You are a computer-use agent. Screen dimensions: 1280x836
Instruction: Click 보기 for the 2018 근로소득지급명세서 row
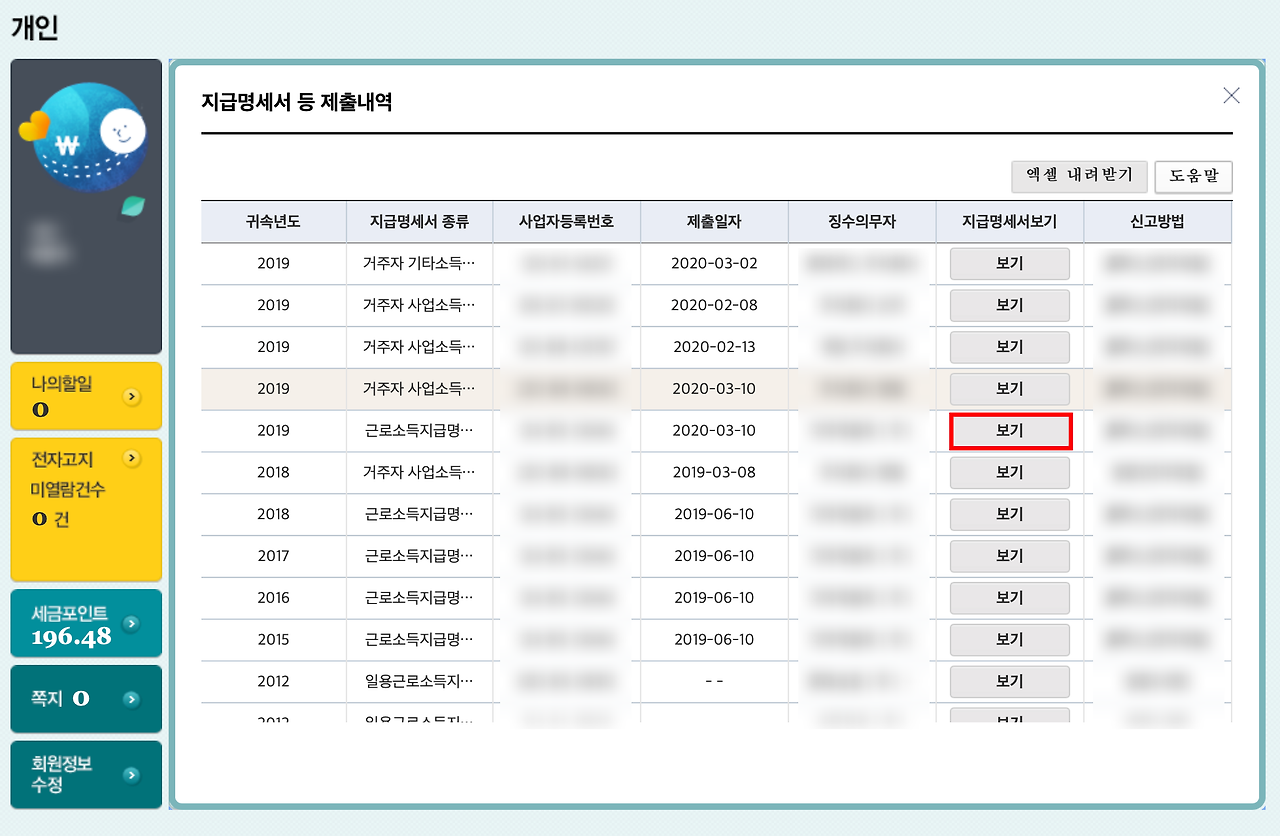point(1009,514)
